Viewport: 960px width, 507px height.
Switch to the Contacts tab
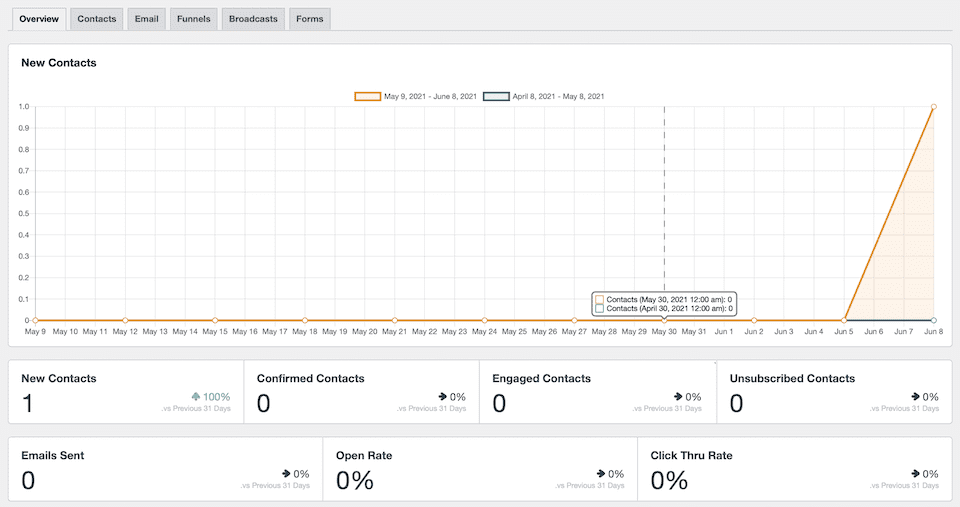[x=97, y=19]
